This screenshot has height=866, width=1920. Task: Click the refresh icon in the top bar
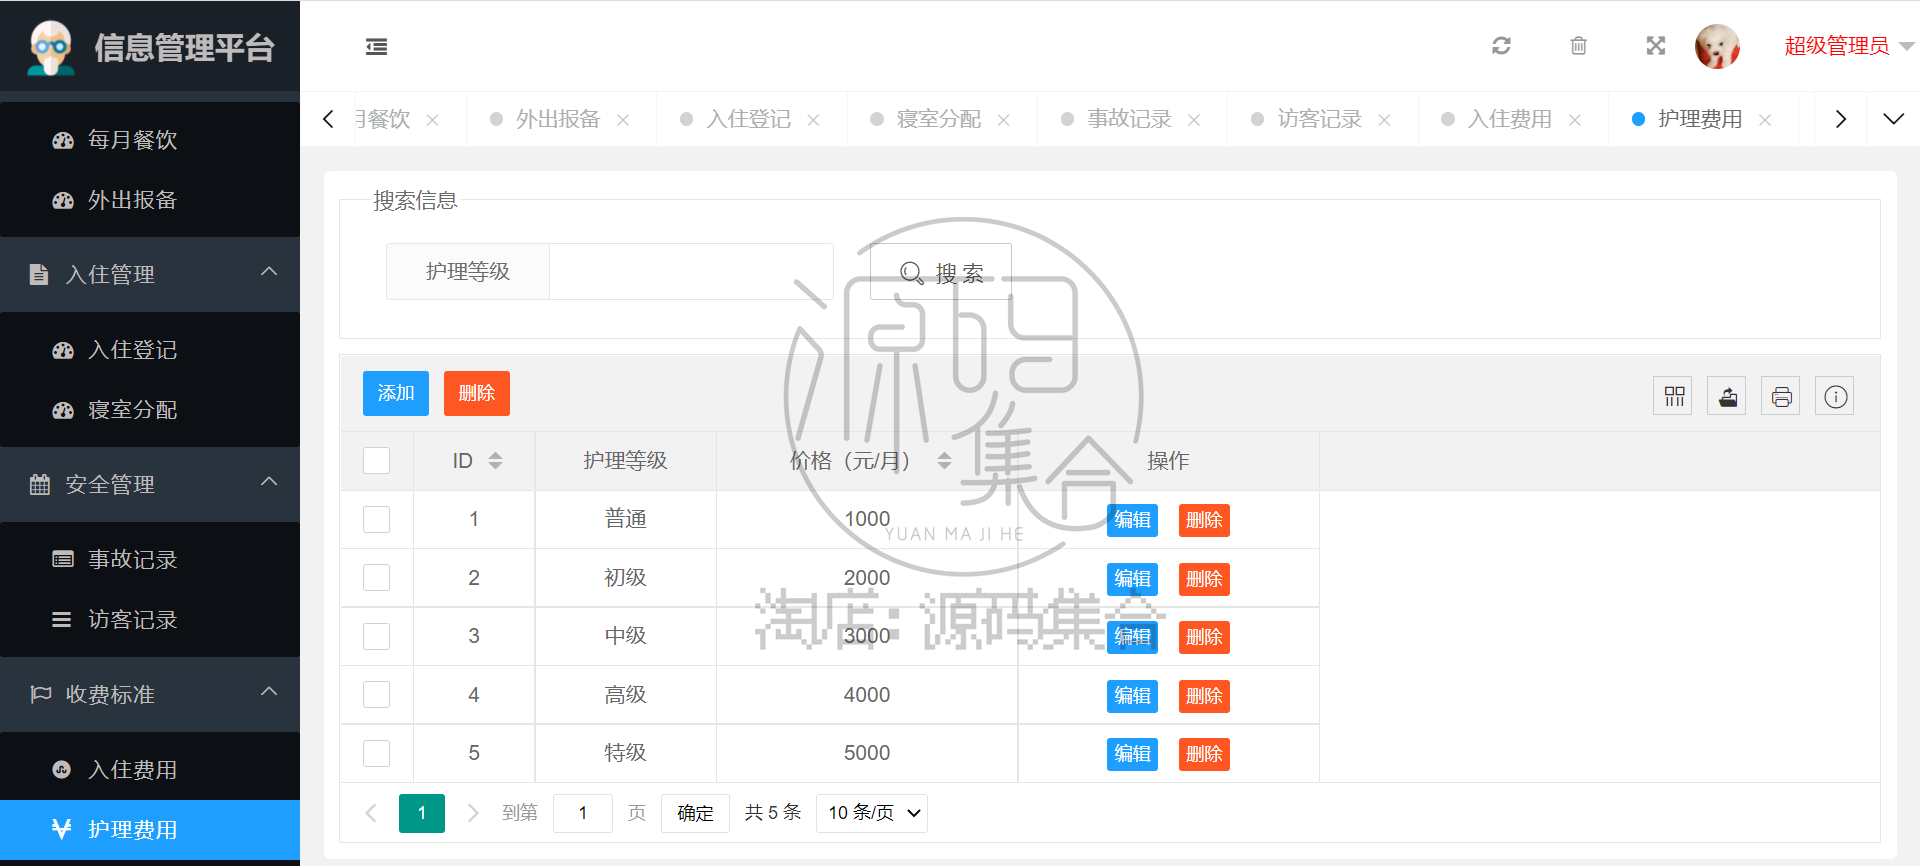click(1501, 46)
